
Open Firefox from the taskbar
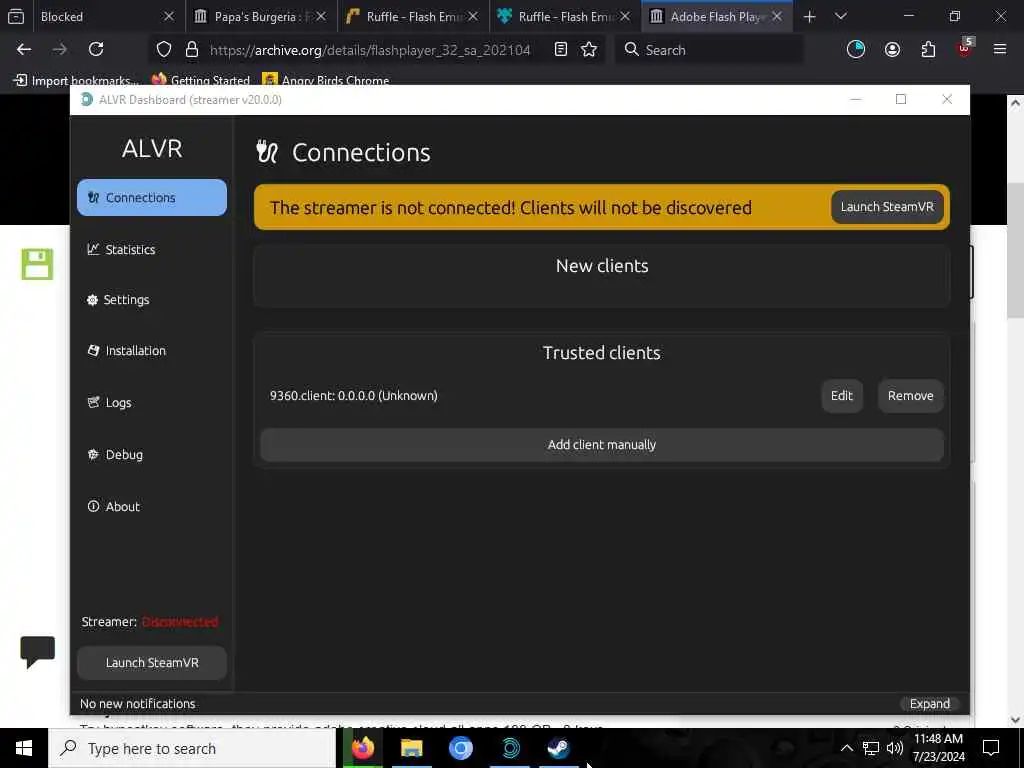pos(363,748)
